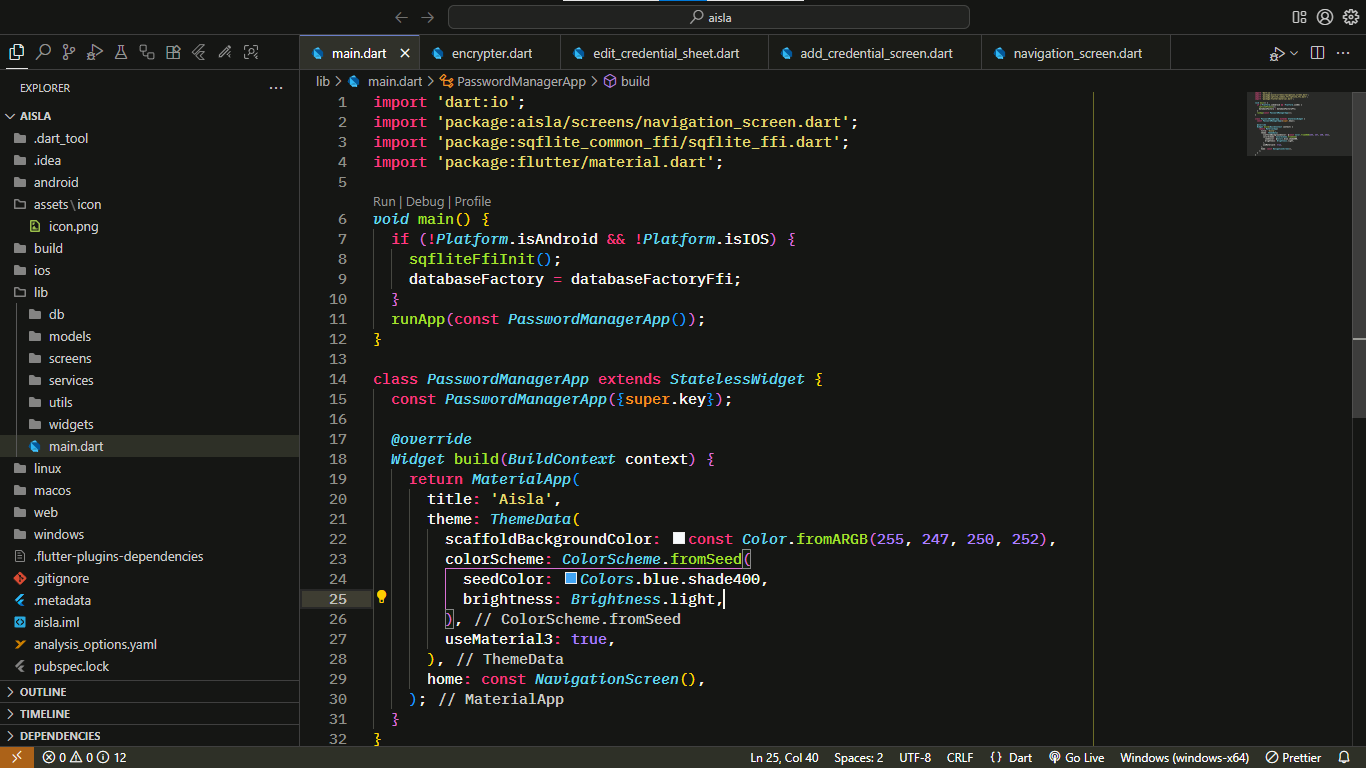
Task: Open the Extensions view icon
Action: 173,52
